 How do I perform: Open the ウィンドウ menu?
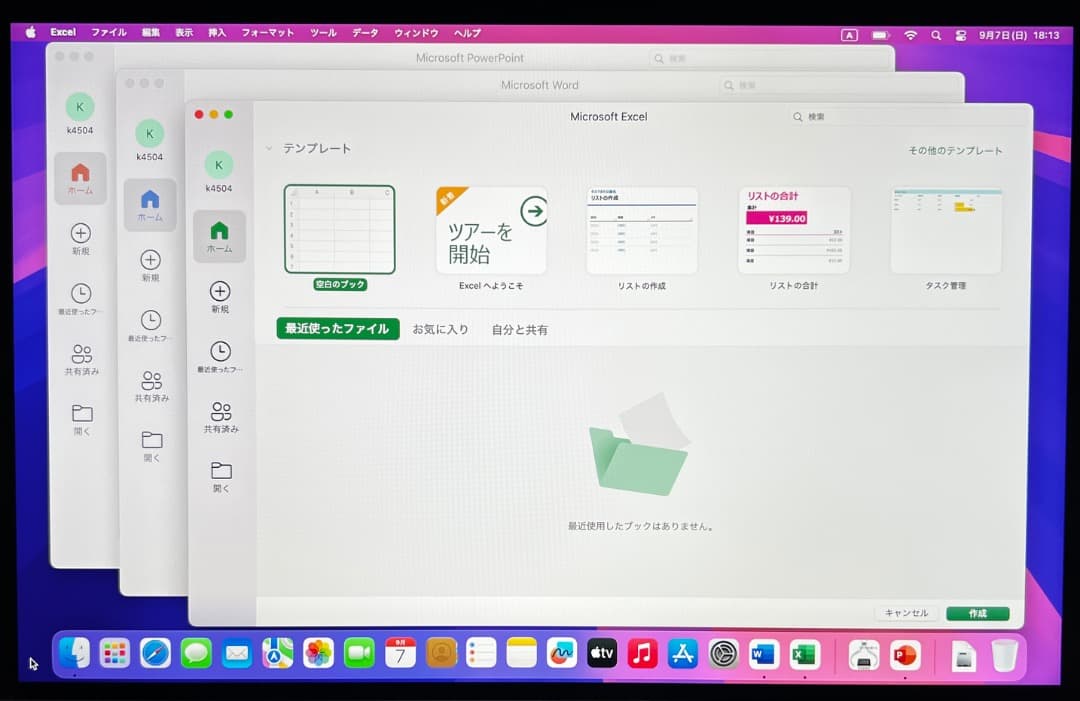point(418,31)
